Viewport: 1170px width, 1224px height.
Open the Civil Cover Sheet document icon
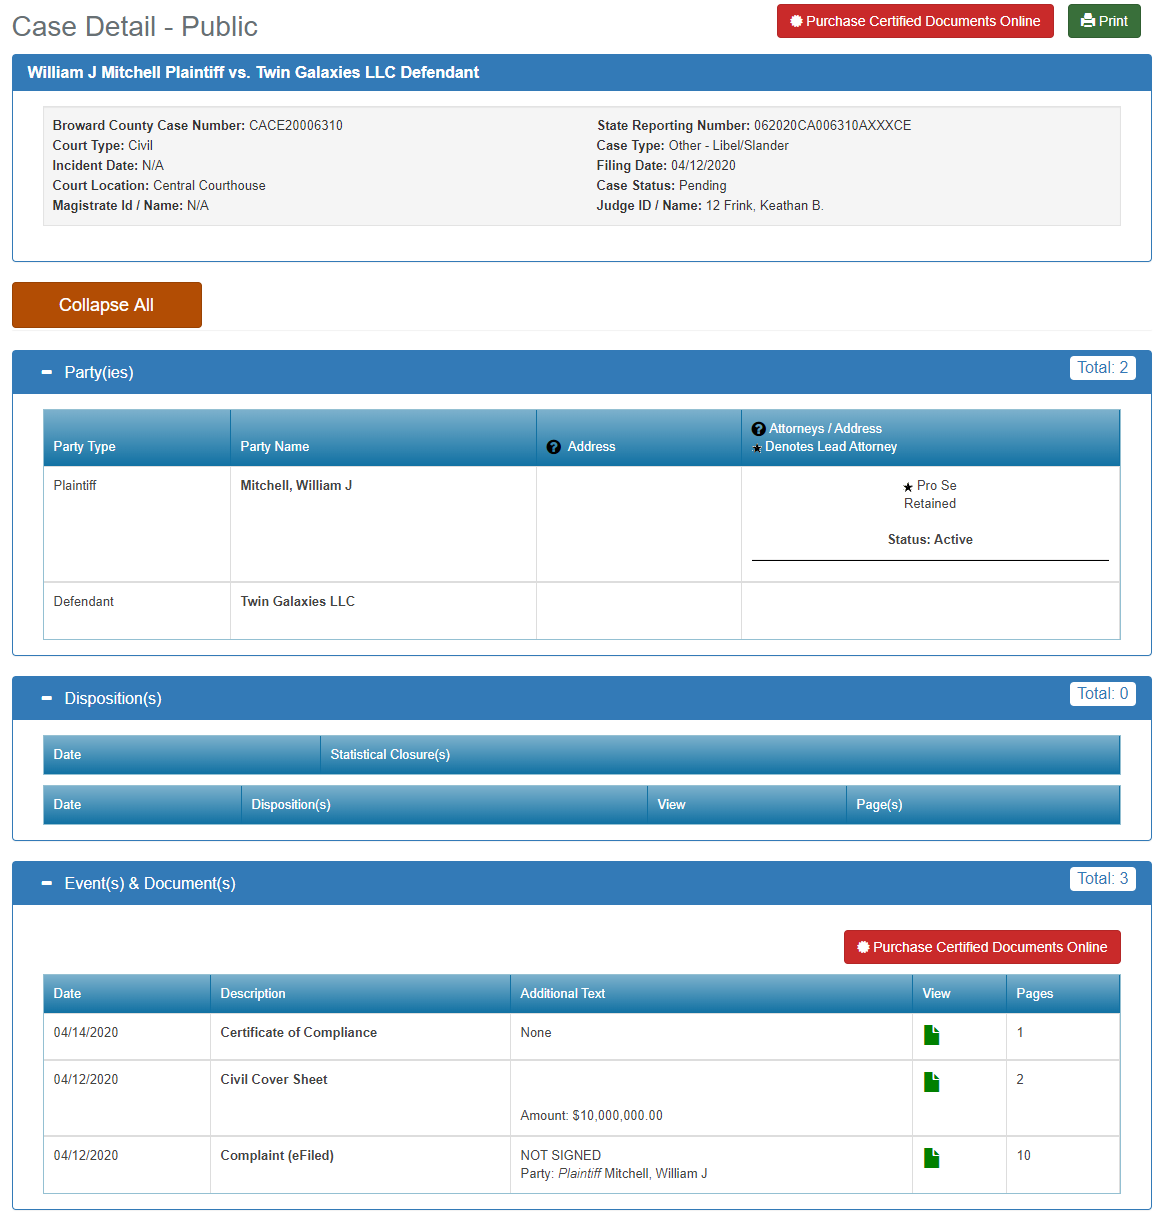pos(931,1082)
